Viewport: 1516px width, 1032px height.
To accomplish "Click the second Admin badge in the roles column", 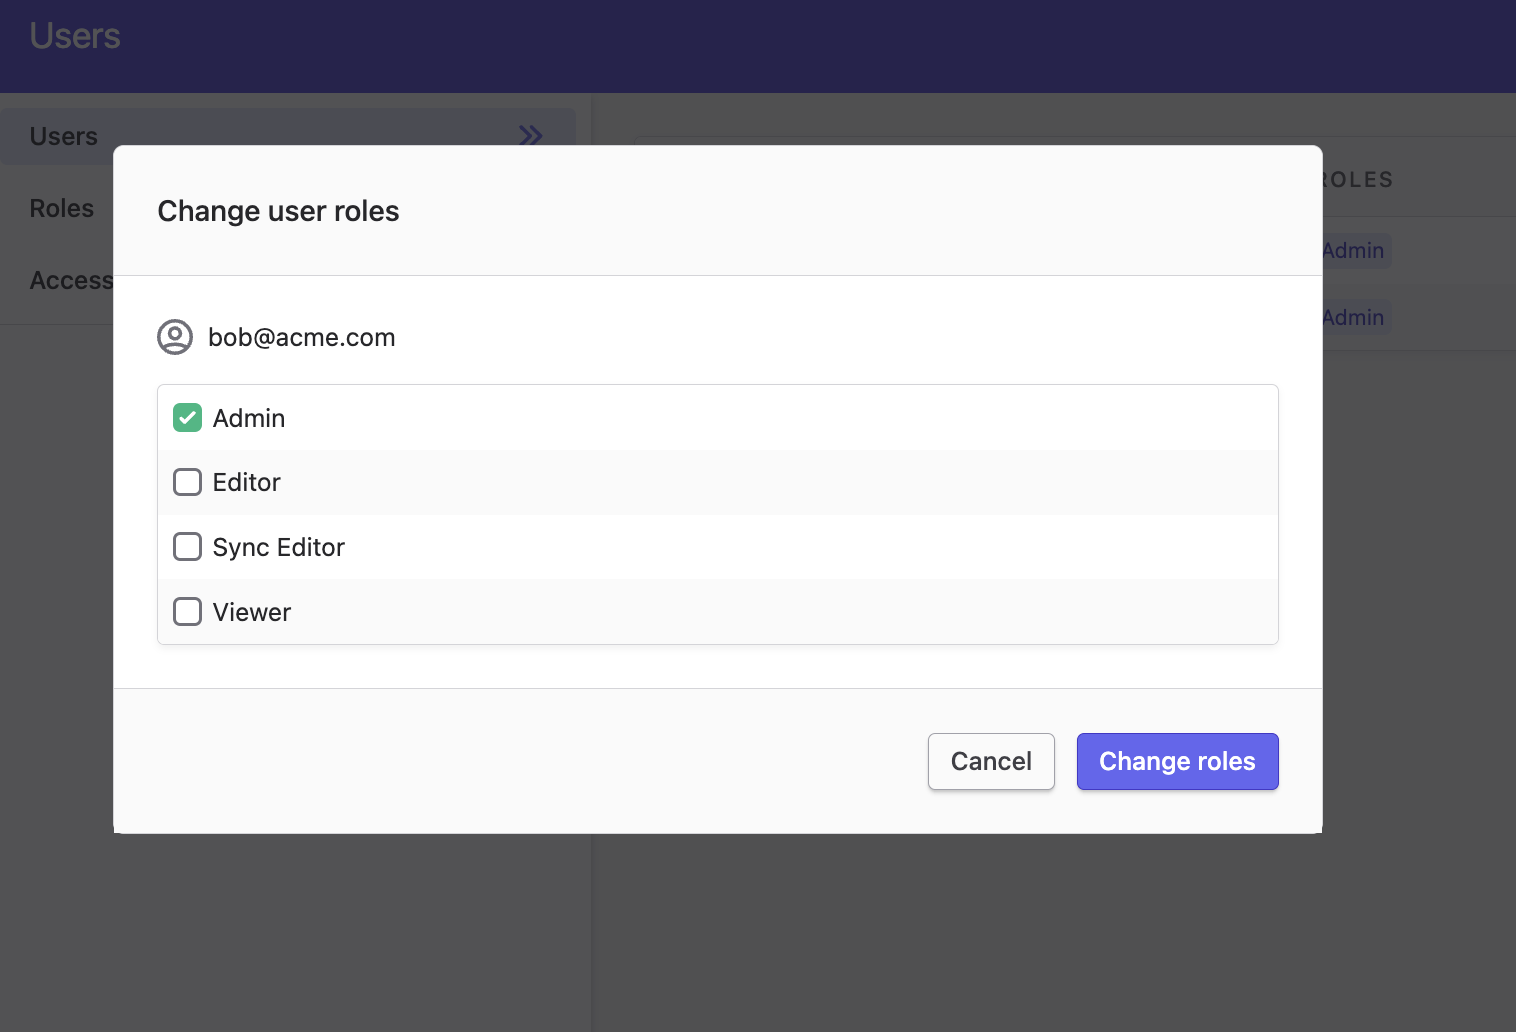I will (x=1356, y=317).
